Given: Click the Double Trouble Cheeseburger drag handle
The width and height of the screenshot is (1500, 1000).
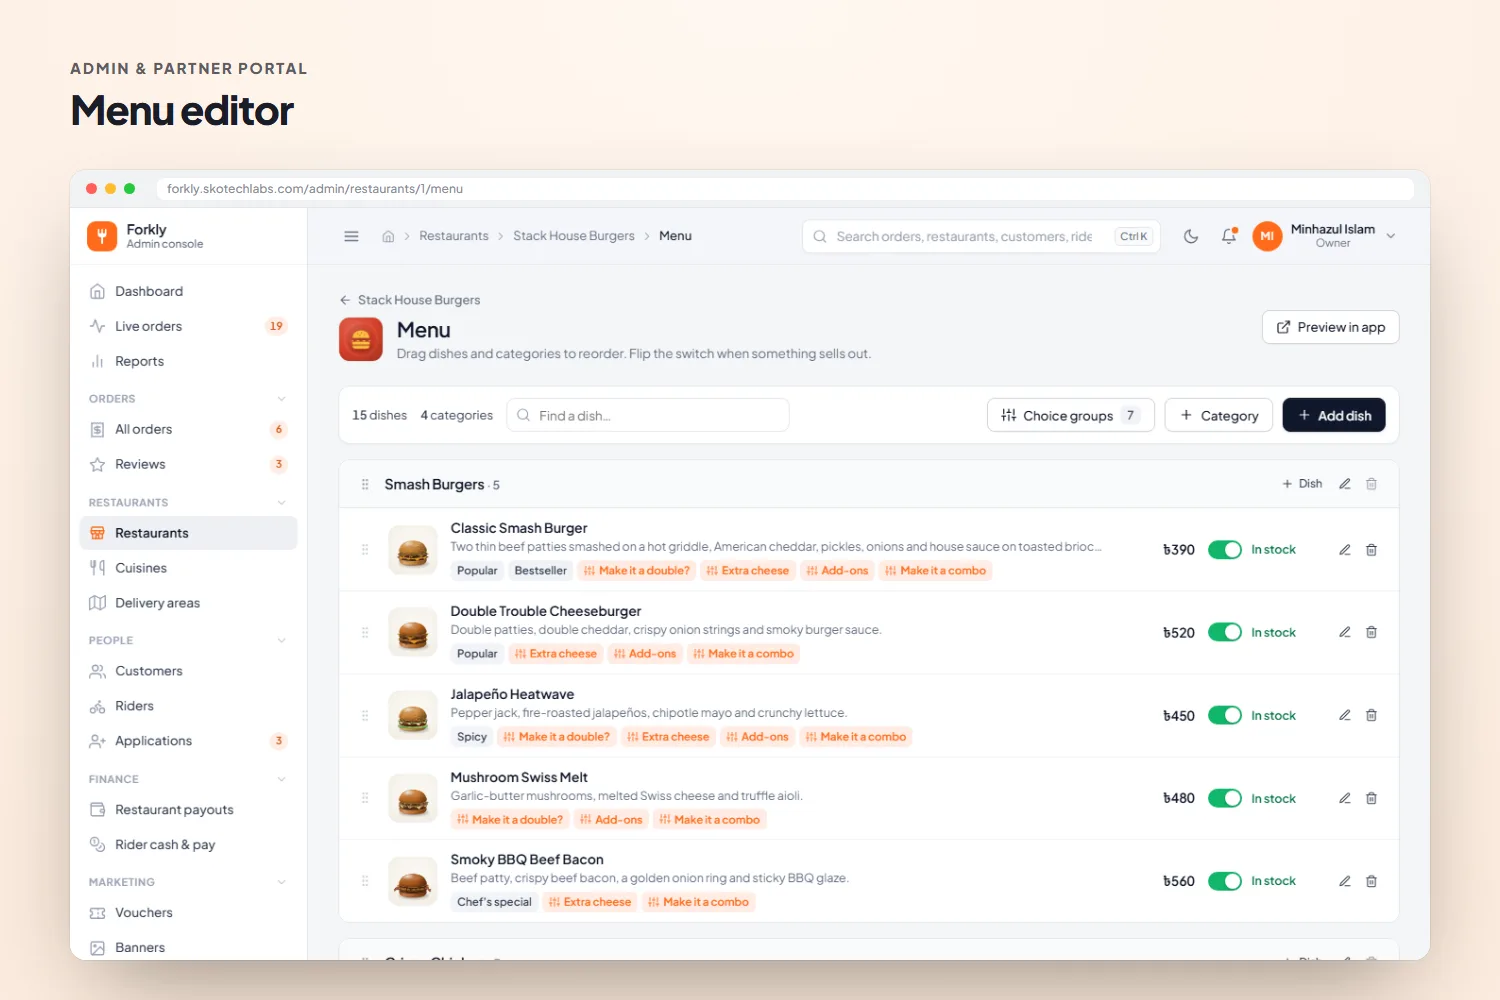Looking at the screenshot, I should 365,632.
